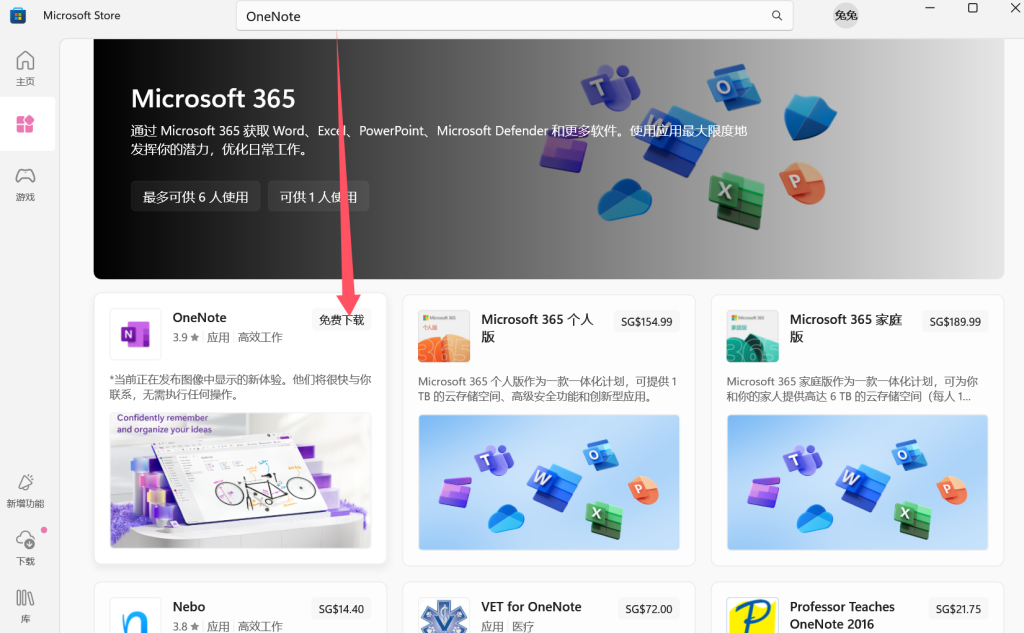
Task: Click the Microsoft 365 家庭版 title
Action: pyautogui.click(x=846, y=328)
